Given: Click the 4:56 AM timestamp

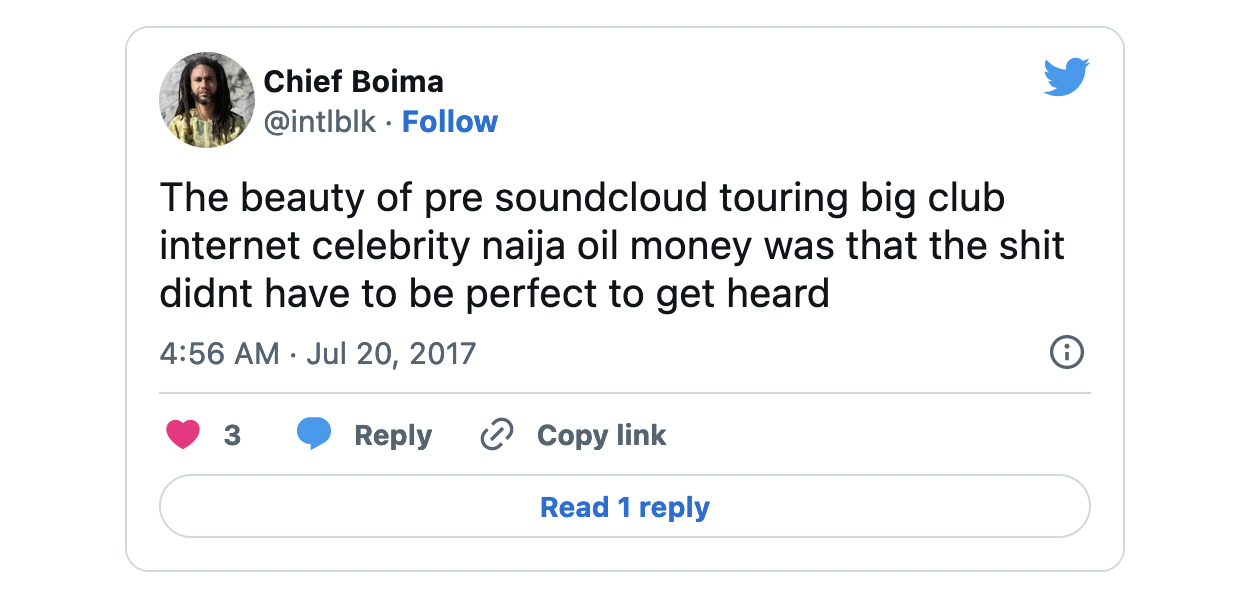Looking at the screenshot, I should coord(219,353).
